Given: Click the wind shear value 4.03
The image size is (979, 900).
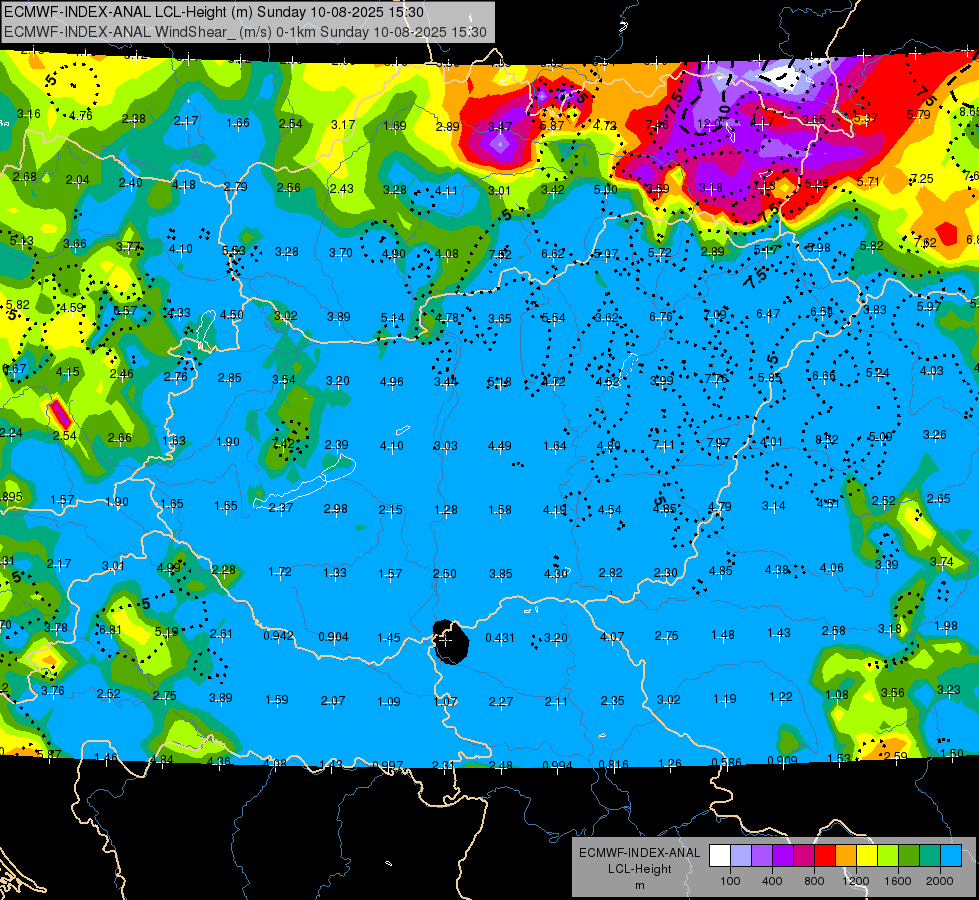Looking at the screenshot, I should pyautogui.click(x=932, y=371).
